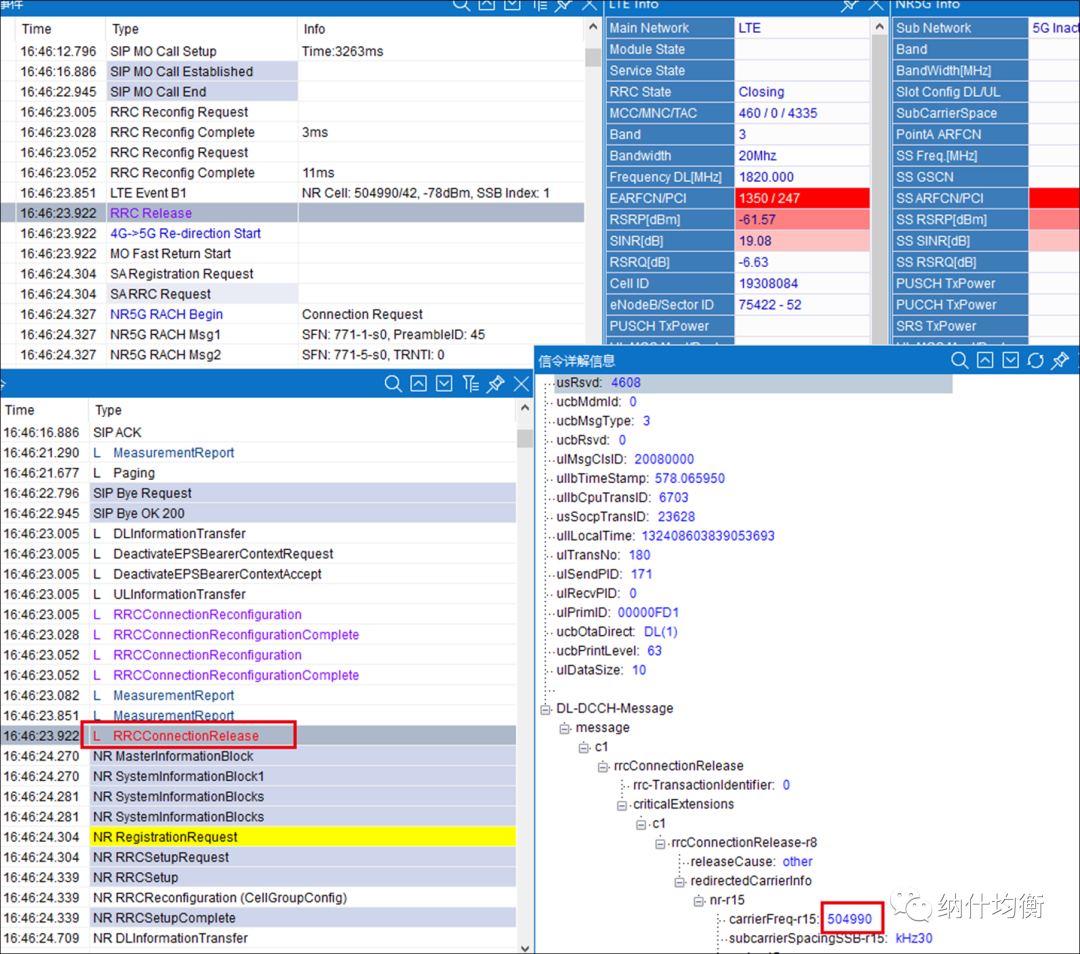Click the RRC State value Closing
The width and height of the screenshot is (1080, 954).
click(802, 92)
